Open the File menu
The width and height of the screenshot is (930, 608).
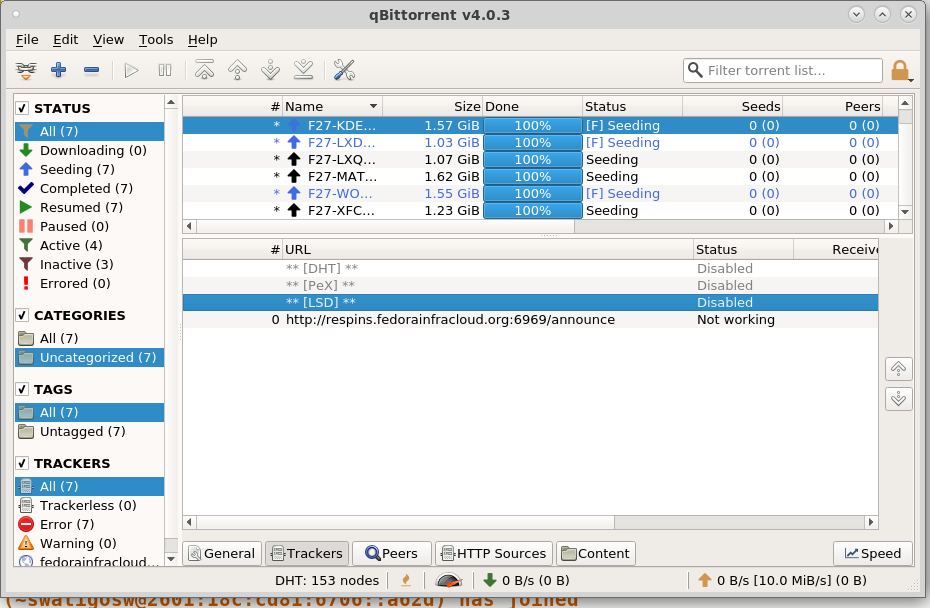[x=27, y=40]
